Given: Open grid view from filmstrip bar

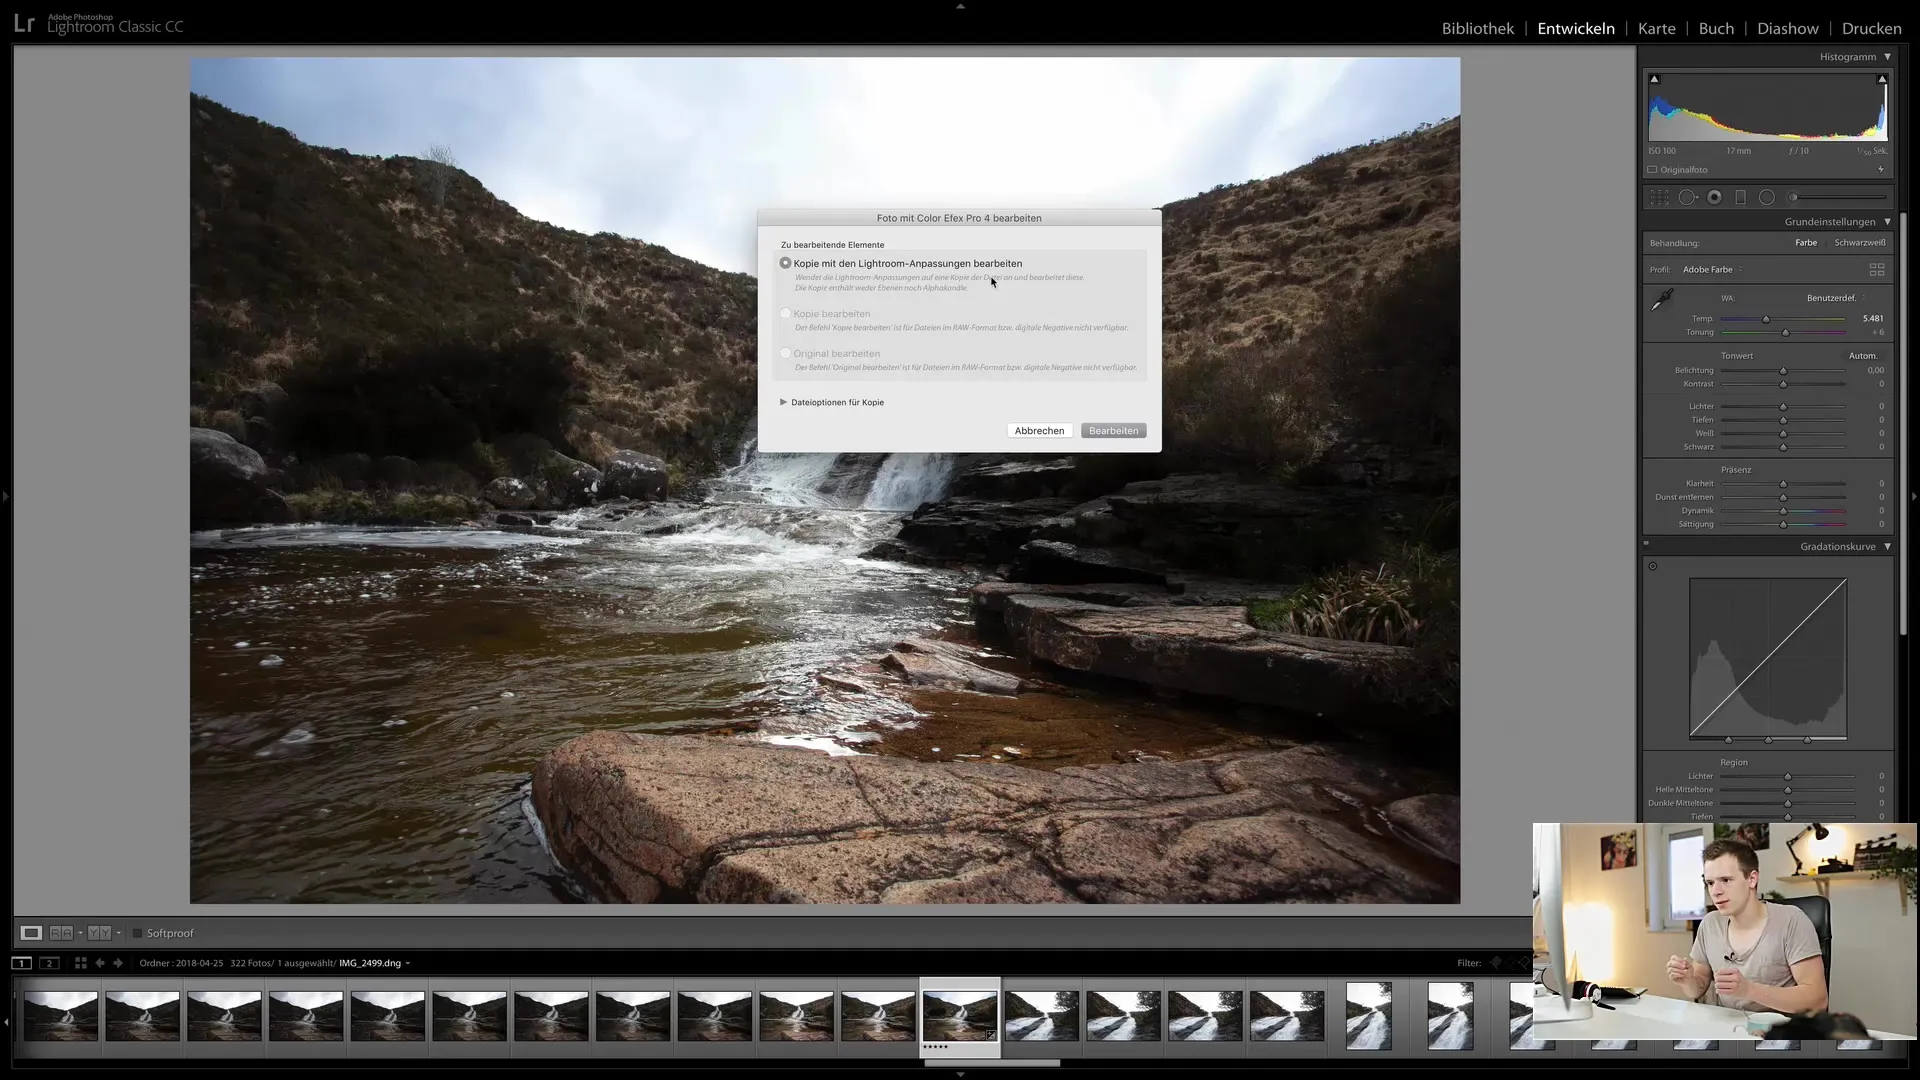Looking at the screenshot, I should click(x=80, y=963).
